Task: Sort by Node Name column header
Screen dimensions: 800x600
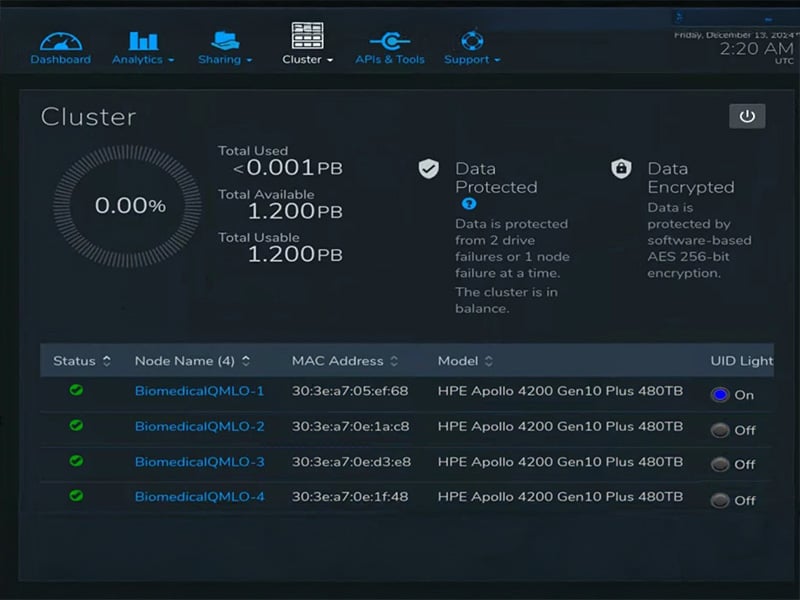Action: pos(192,360)
